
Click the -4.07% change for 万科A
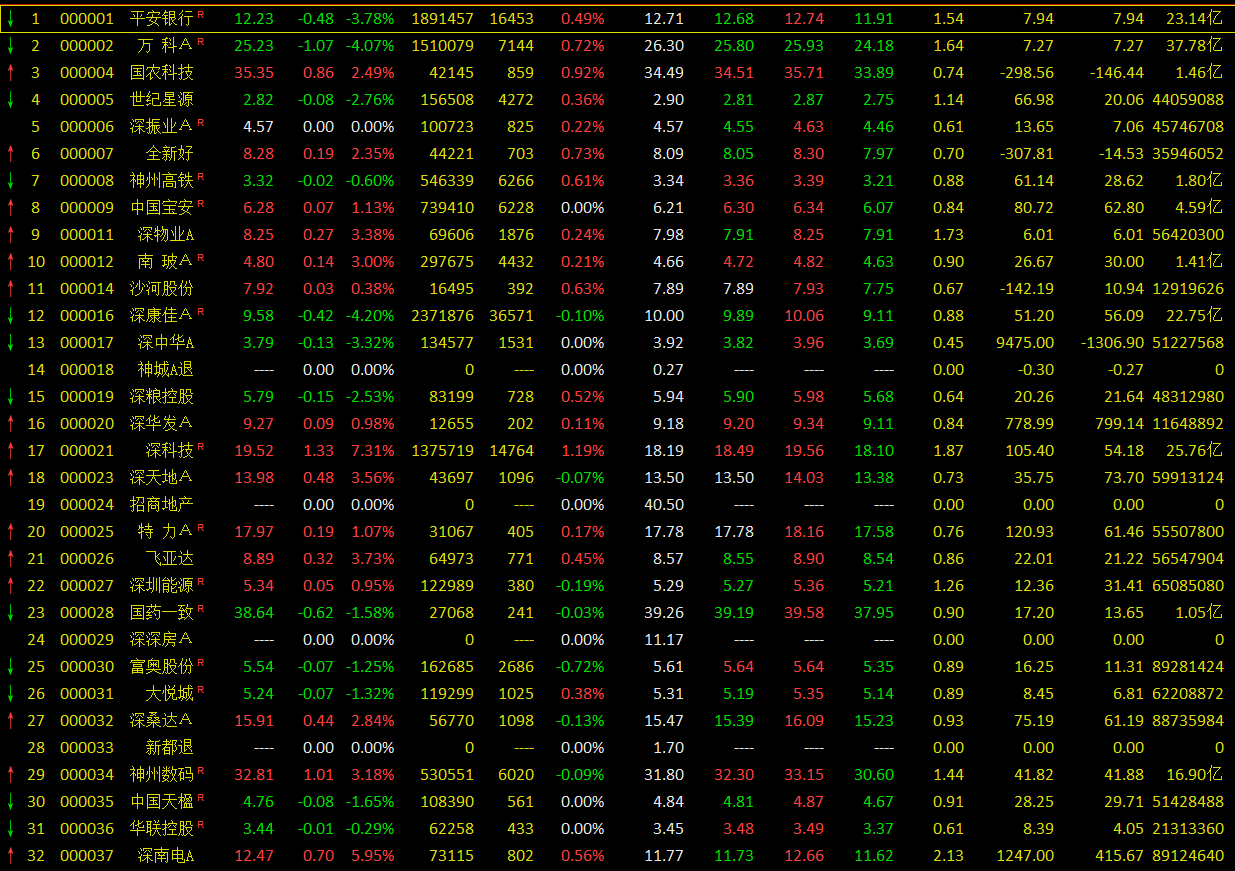[x=370, y=45]
